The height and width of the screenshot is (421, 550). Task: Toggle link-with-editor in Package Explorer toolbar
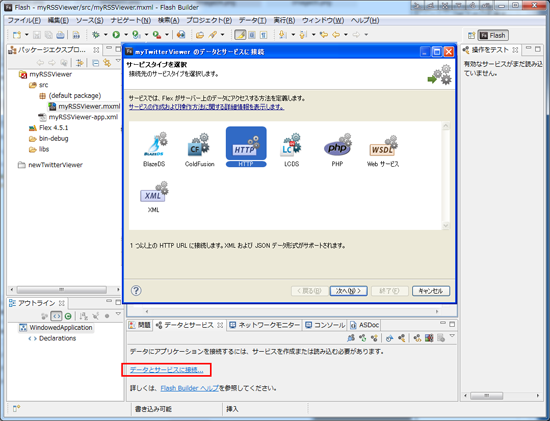[x=107, y=63]
